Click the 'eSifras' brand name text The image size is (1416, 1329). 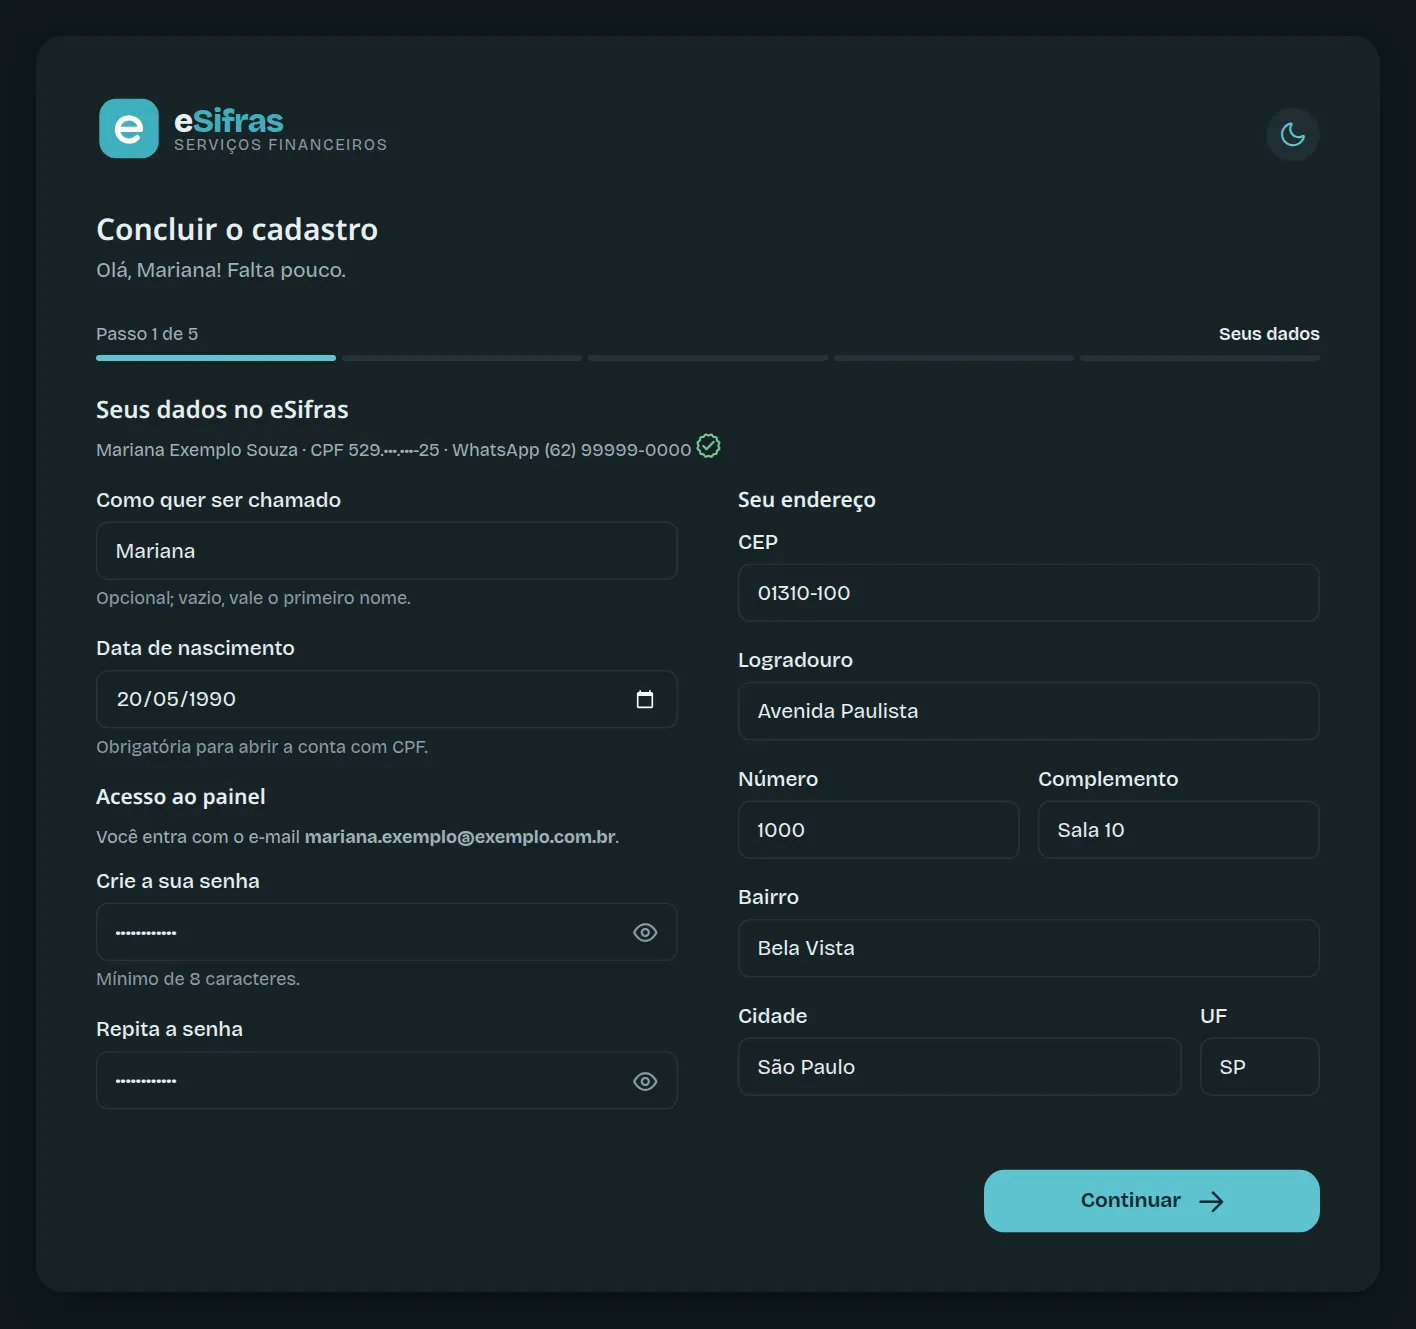pyautogui.click(x=229, y=121)
